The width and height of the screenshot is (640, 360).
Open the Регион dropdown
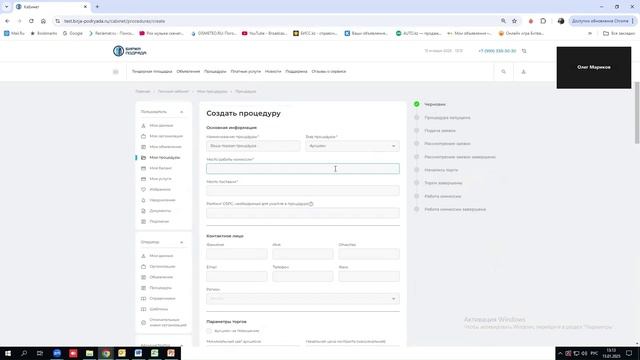[303, 299]
